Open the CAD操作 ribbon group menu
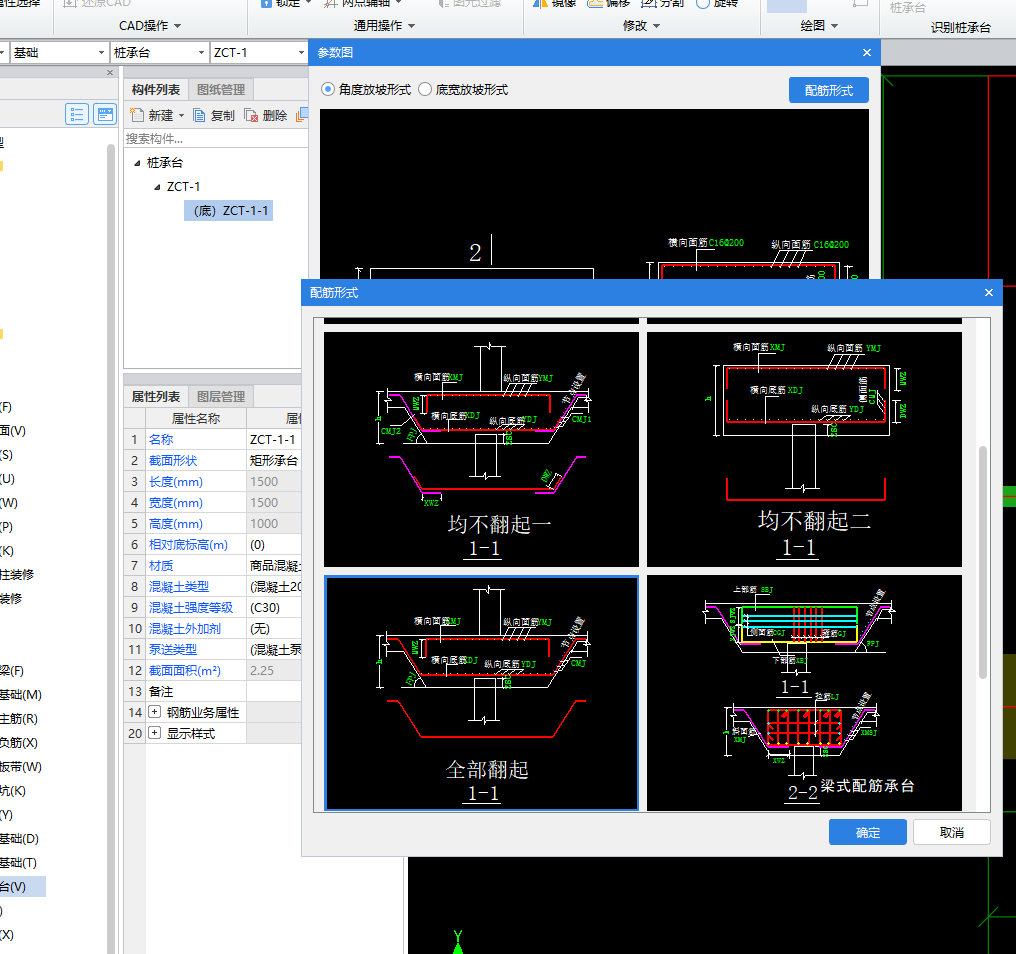The image size is (1016, 954). click(150, 26)
